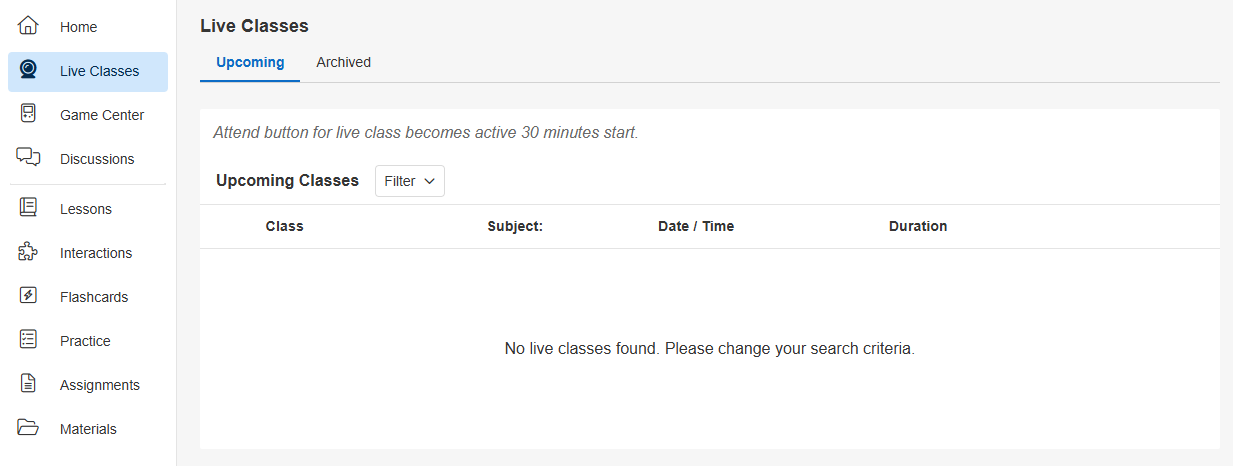The width and height of the screenshot is (1233, 466).
Task: Click the Duration column header
Action: [x=917, y=226]
